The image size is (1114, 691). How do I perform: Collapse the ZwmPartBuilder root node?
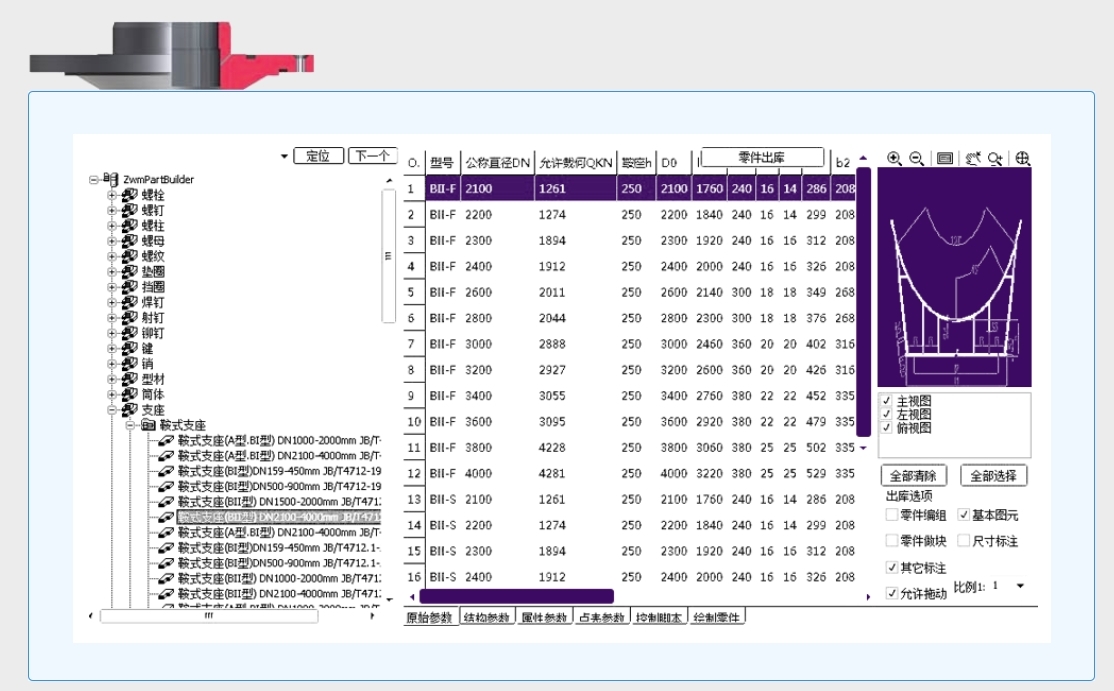93,180
